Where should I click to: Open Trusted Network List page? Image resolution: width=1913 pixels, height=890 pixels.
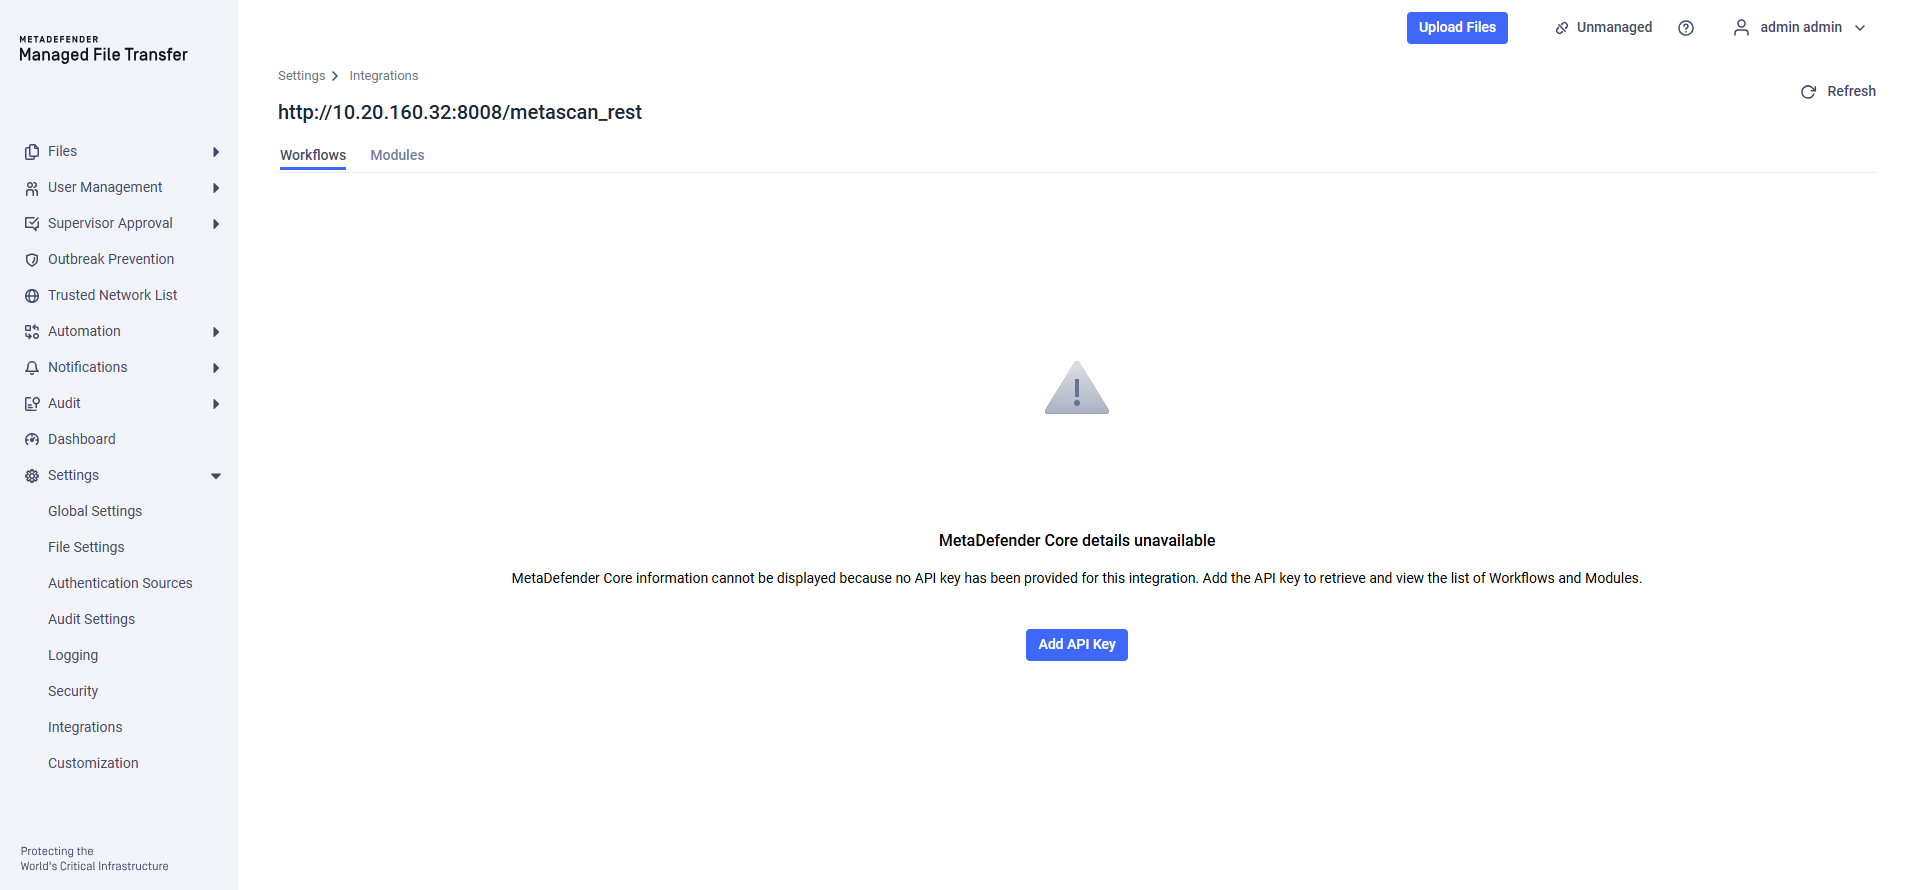112,295
